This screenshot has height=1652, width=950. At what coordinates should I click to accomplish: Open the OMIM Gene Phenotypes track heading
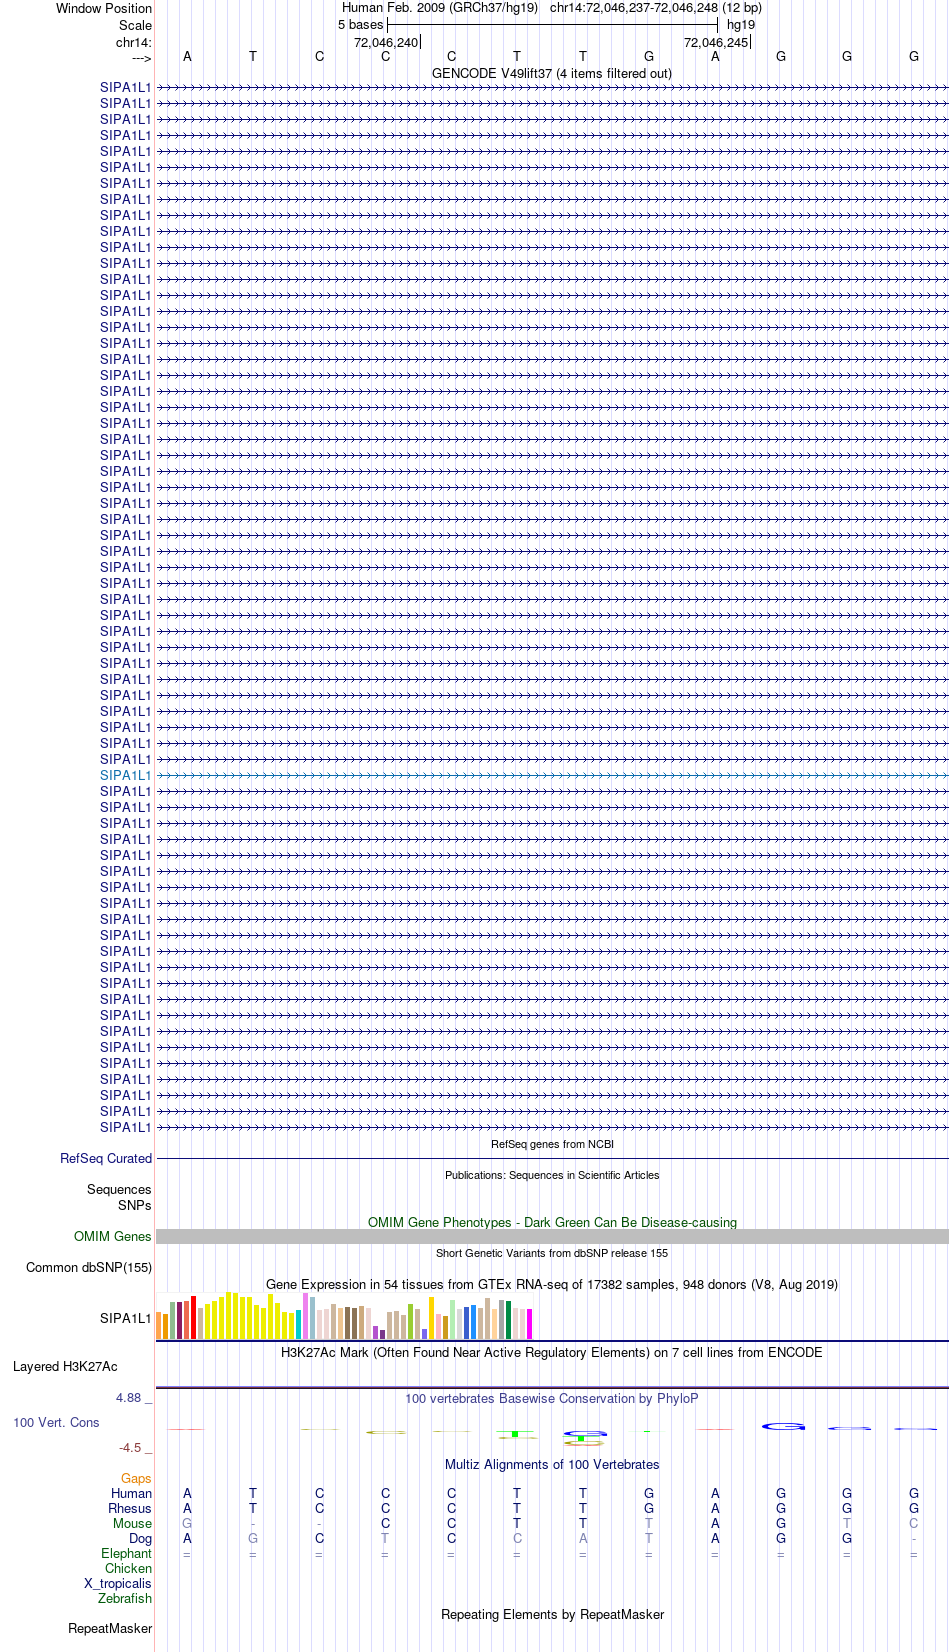click(x=552, y=1222)
